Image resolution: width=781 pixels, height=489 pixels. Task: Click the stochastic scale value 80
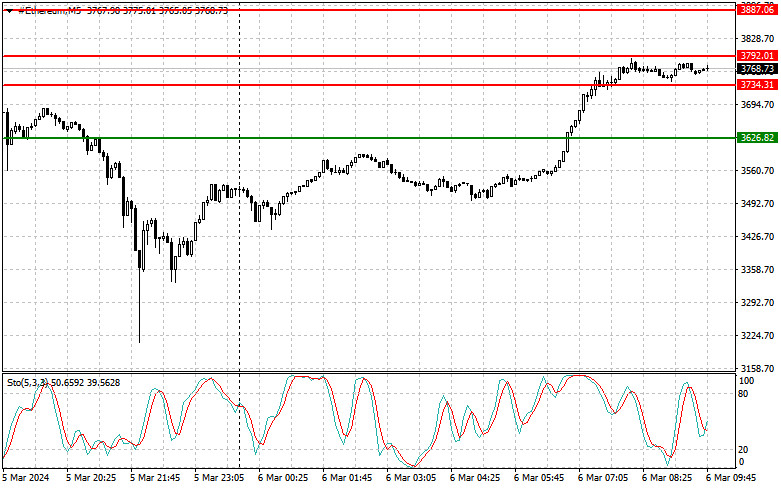(743, 394)
